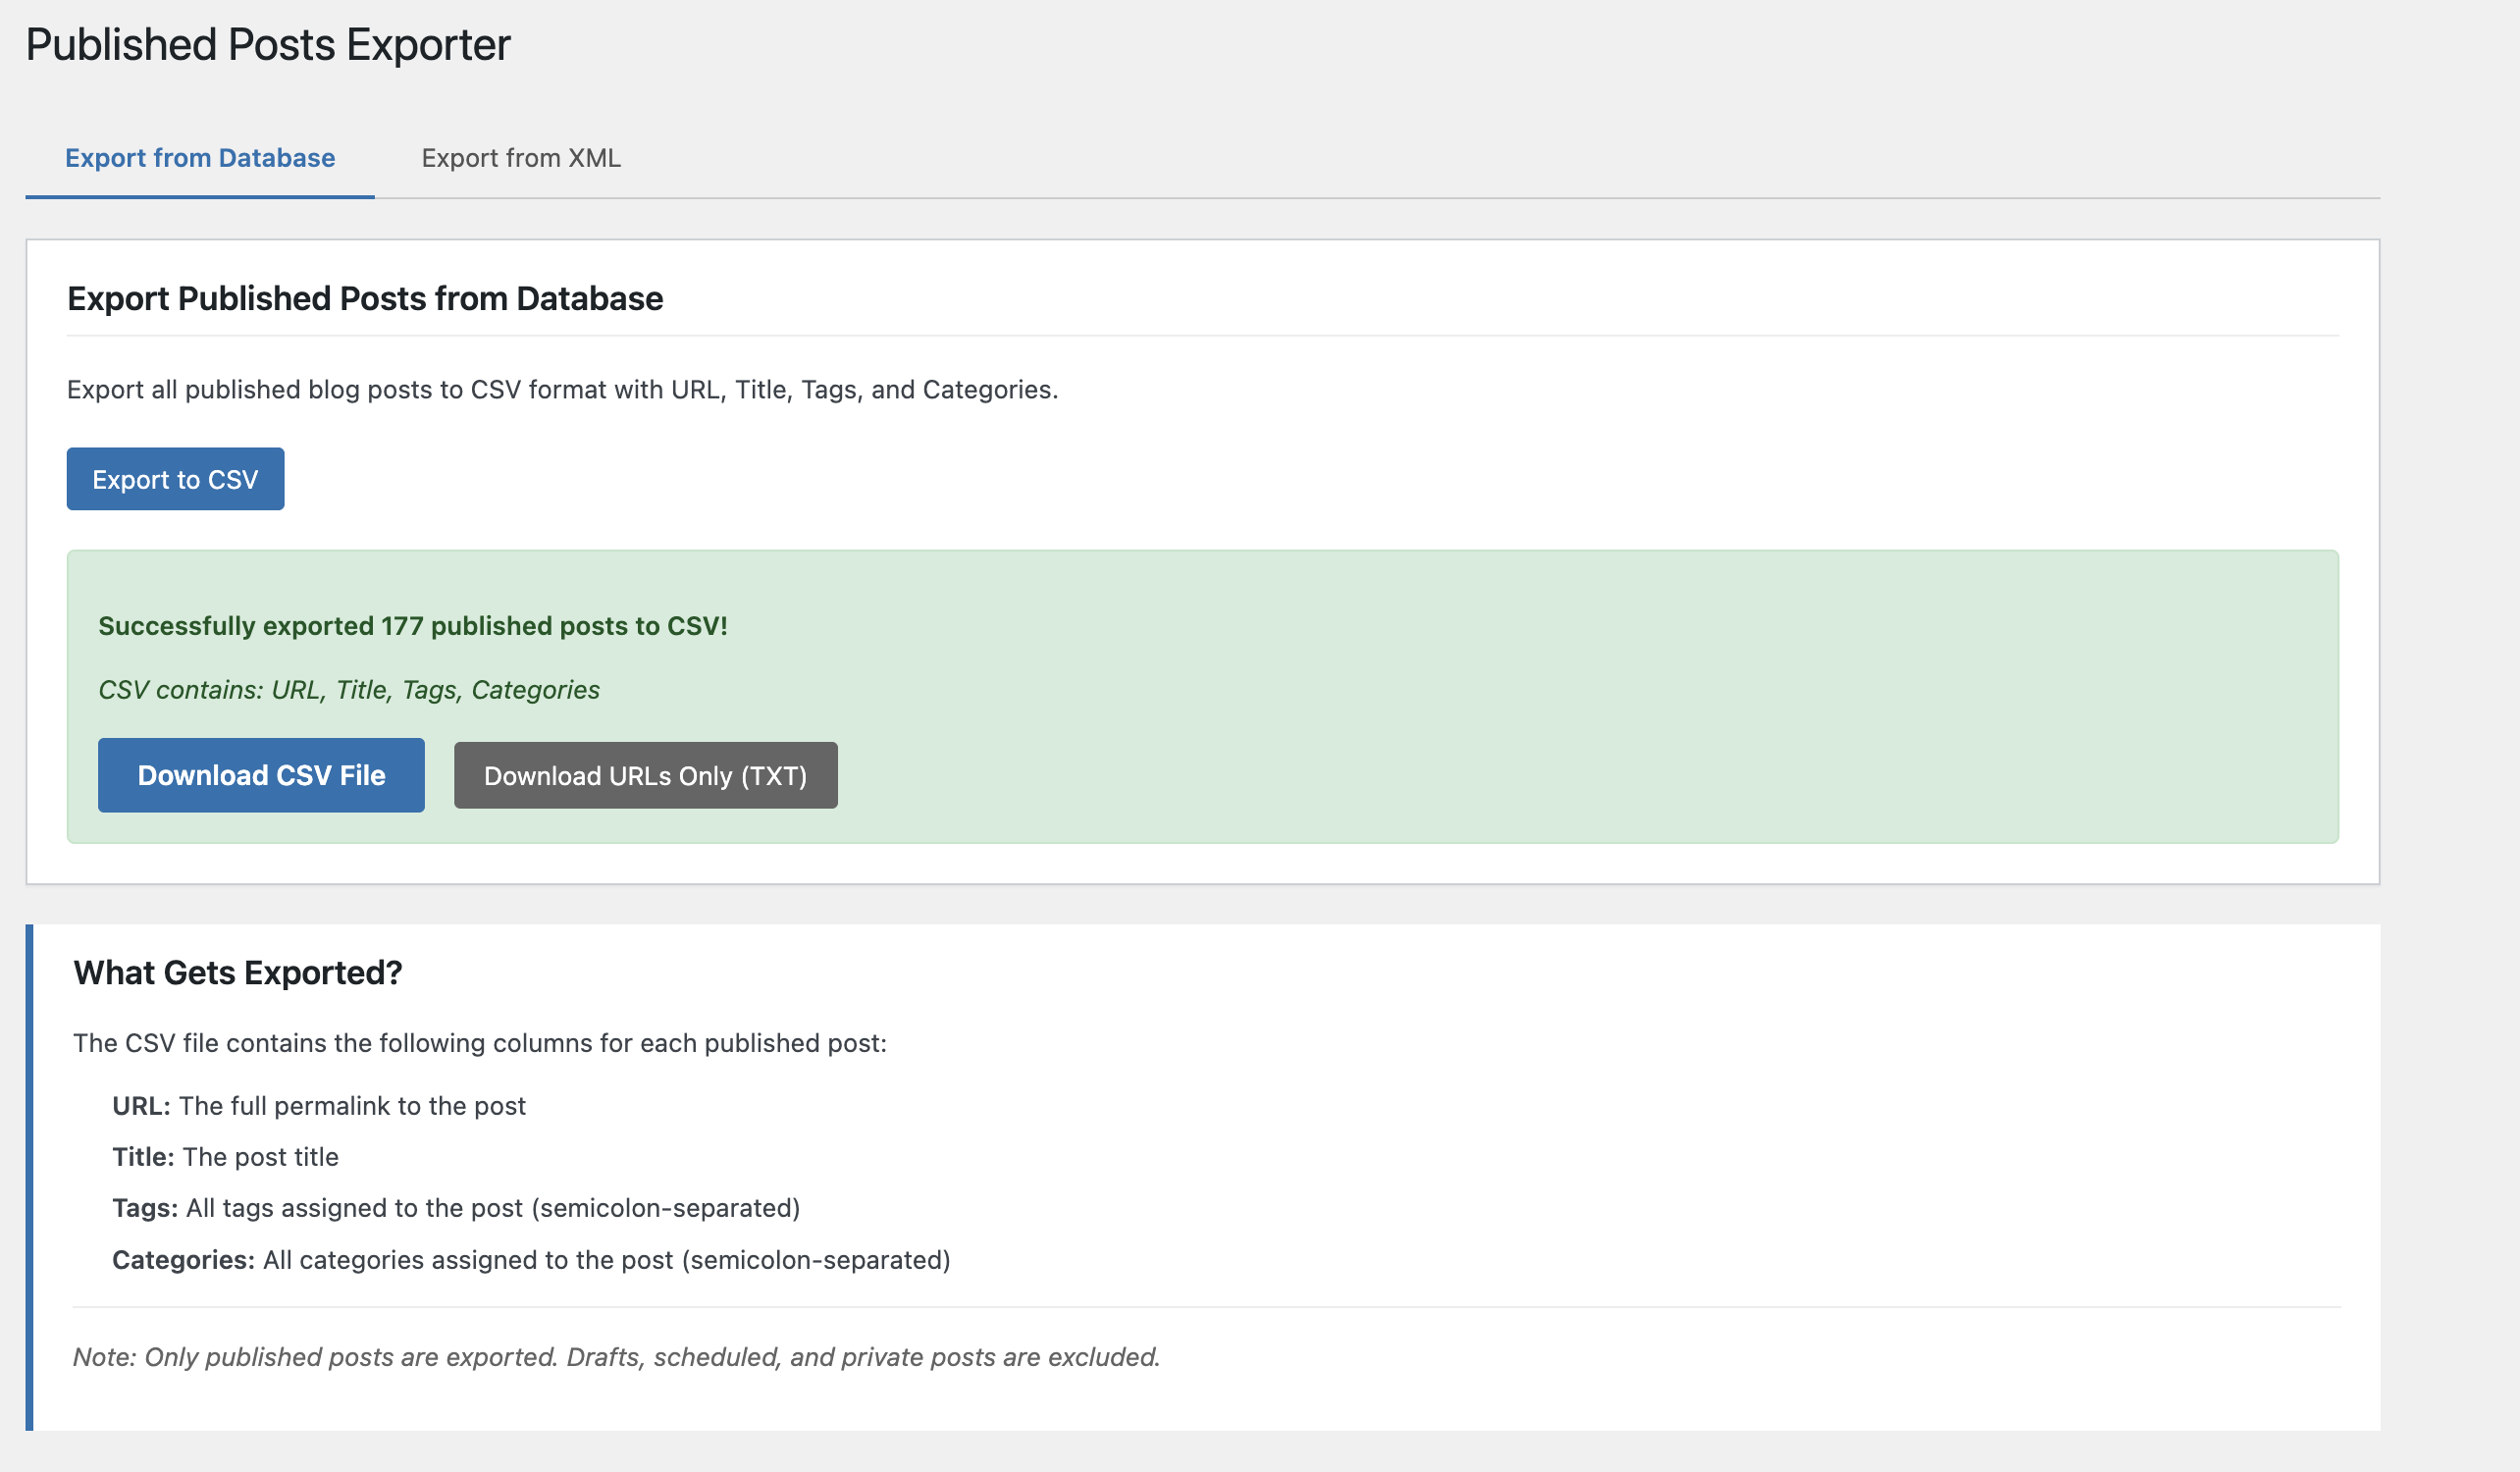Download the CSV file
The image size is (2520, 1472).
tap(261, 775)
